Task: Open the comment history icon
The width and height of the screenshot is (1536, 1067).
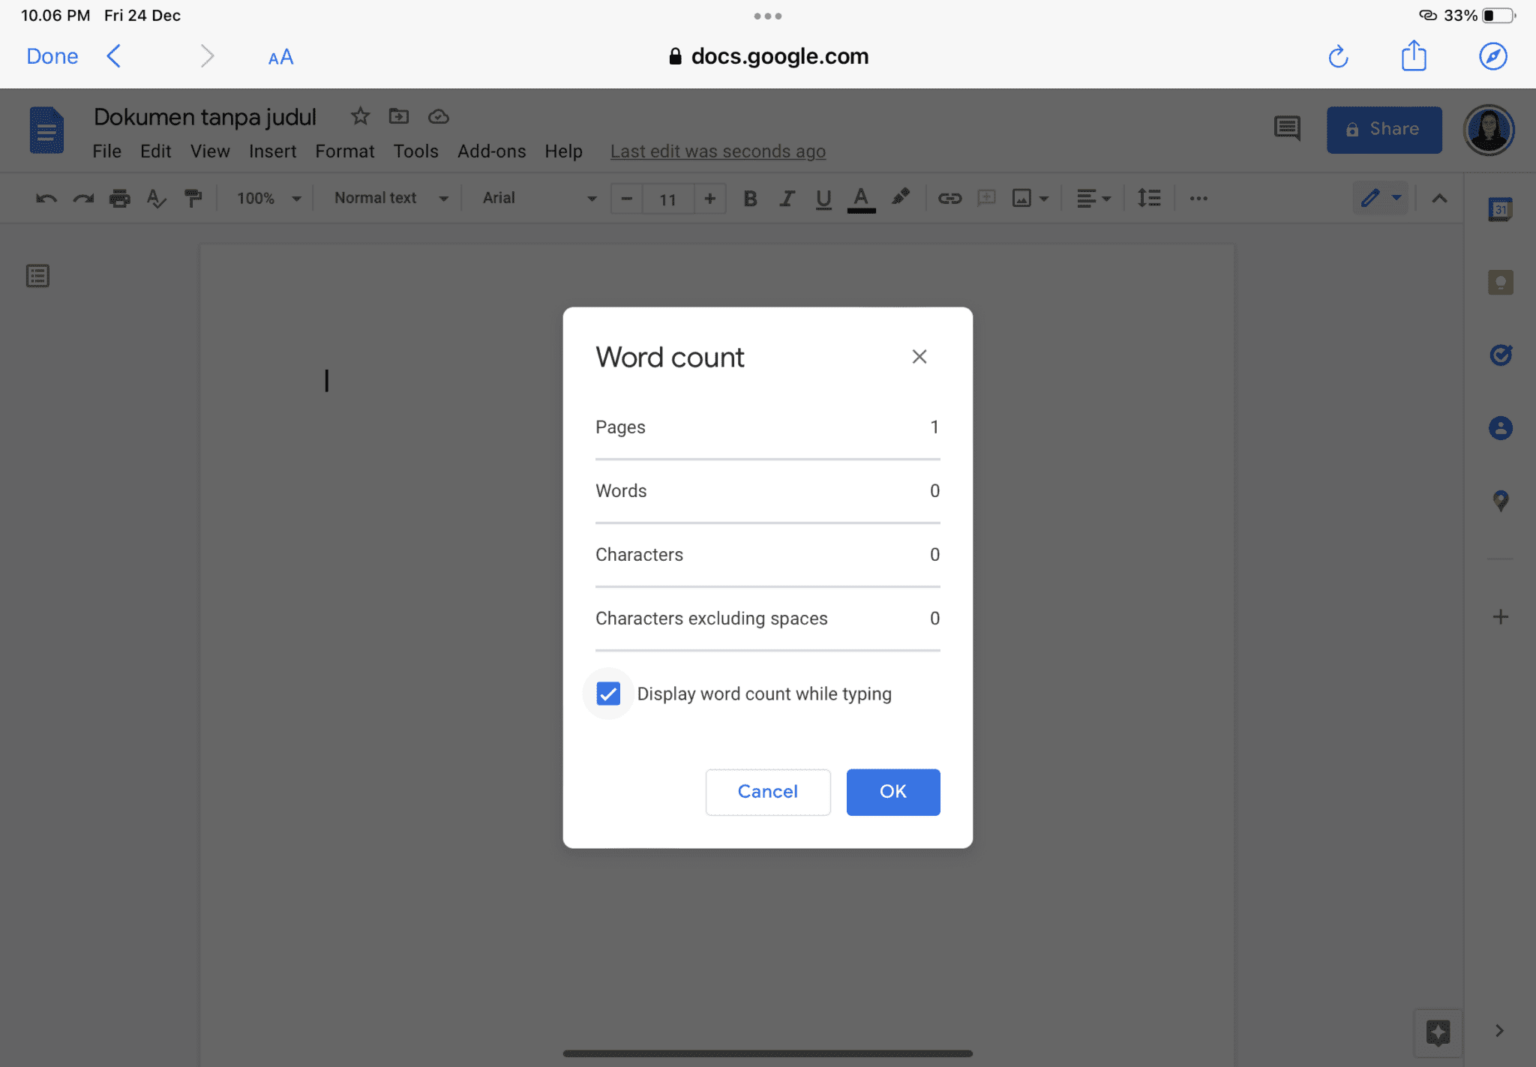Action: pos(1287,129)
